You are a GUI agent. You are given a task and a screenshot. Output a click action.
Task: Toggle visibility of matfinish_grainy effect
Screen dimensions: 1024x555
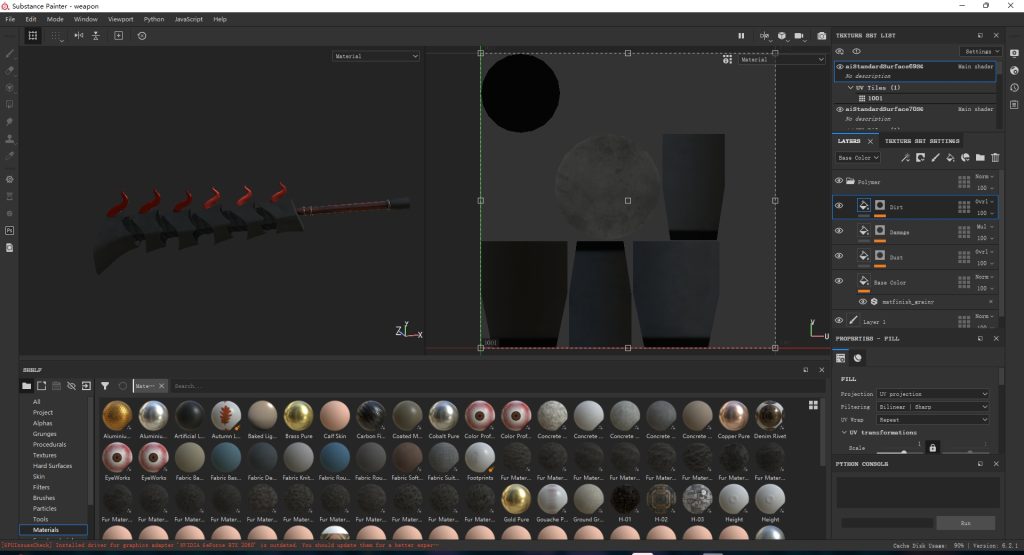click(x=863, y=302)
